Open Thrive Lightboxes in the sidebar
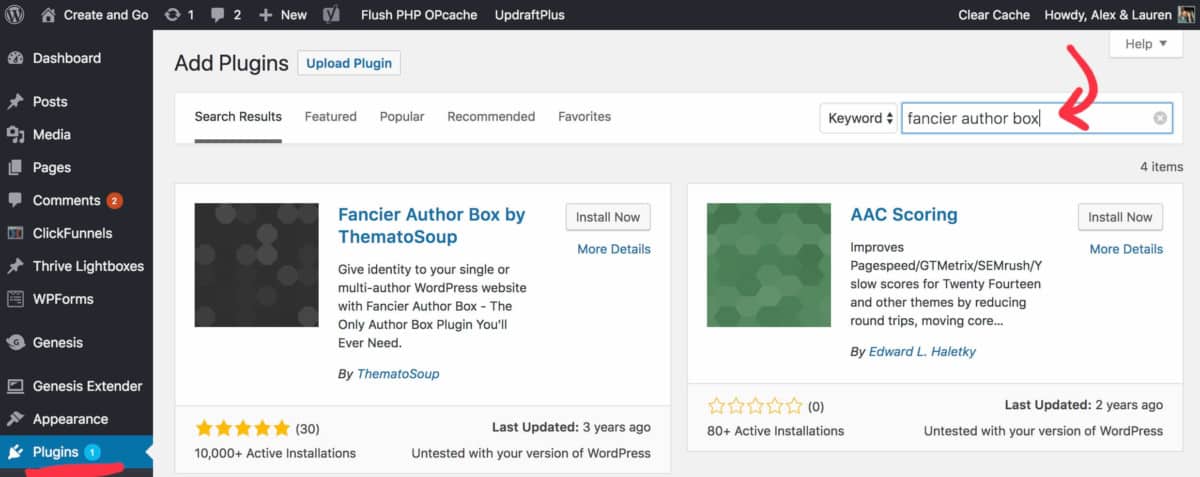Viewport: 1200px width, 477px height. pos(88,266)
